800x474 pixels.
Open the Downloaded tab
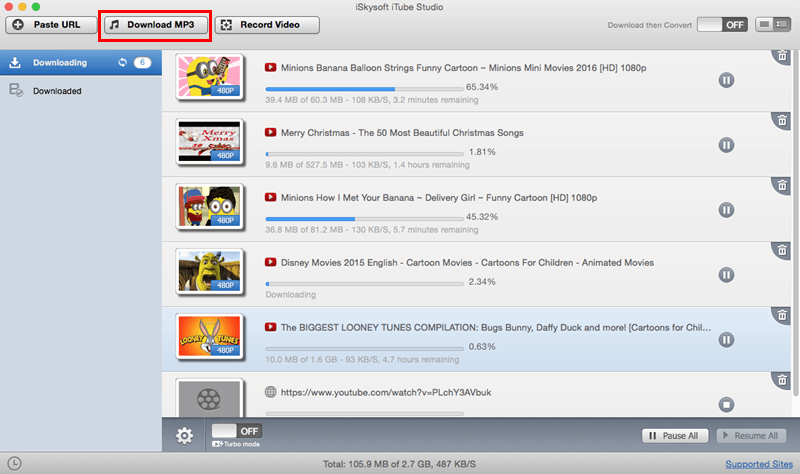(x=81, y=91)
